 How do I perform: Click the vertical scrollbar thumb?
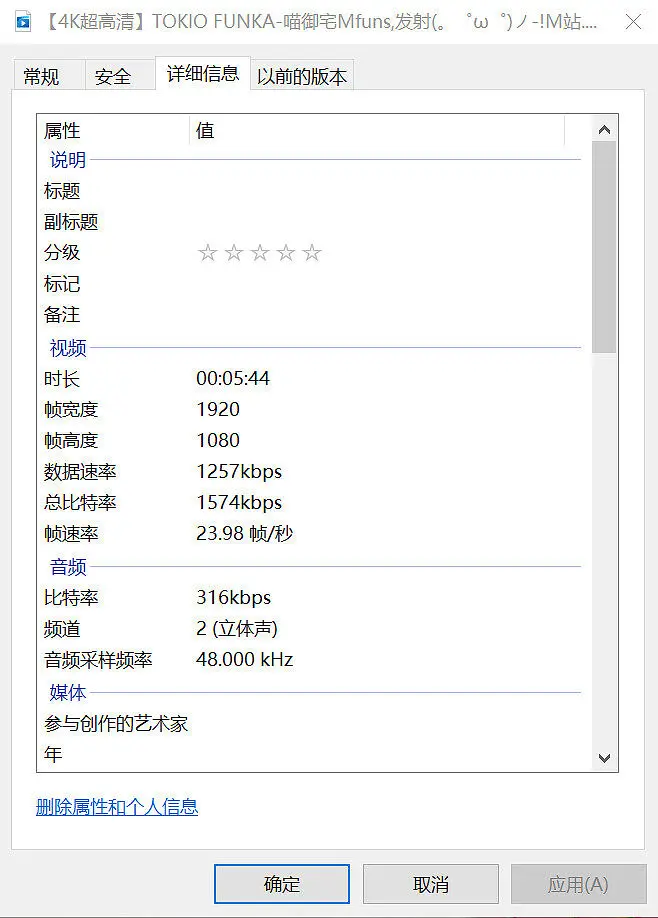coord(604,246)
